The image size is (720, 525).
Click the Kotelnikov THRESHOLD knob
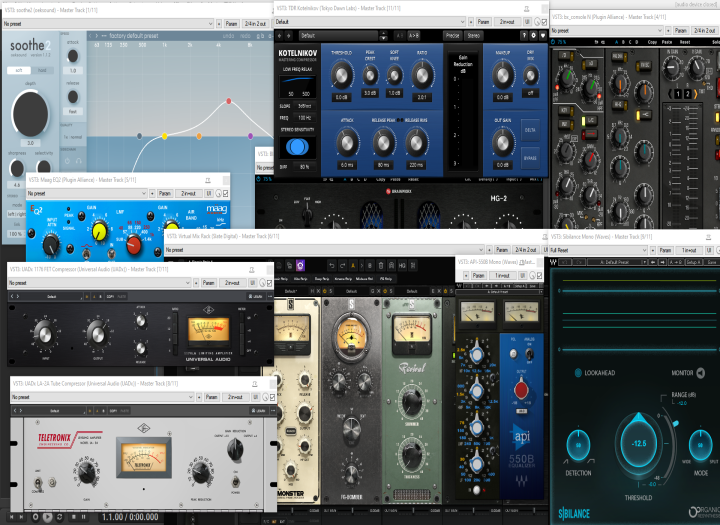tap(341, 75)
